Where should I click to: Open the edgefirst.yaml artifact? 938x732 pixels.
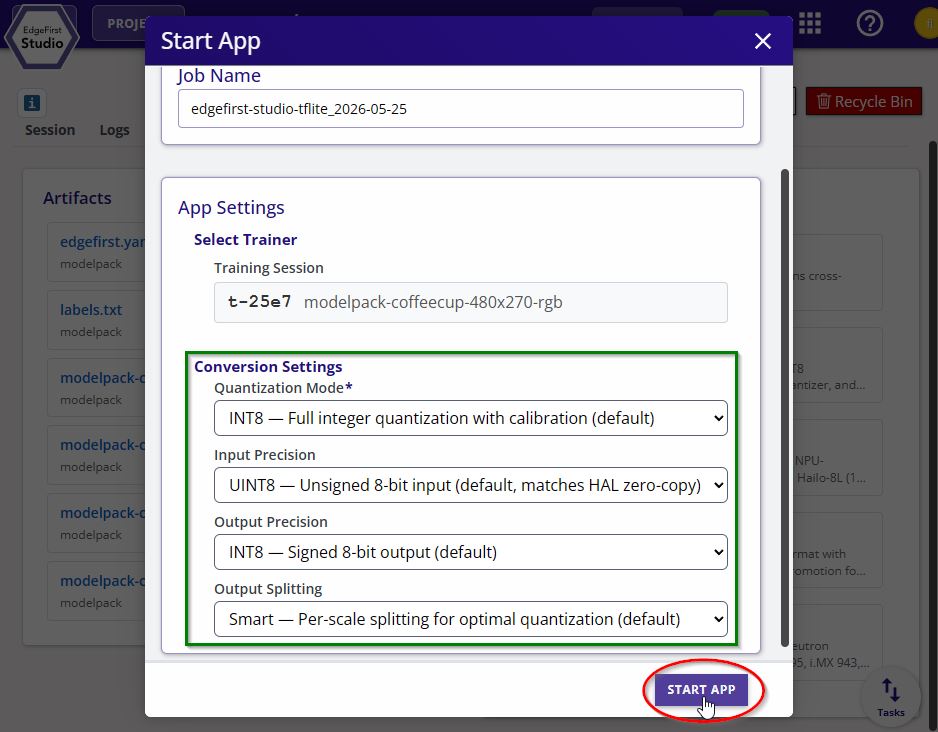click(102, 242)
